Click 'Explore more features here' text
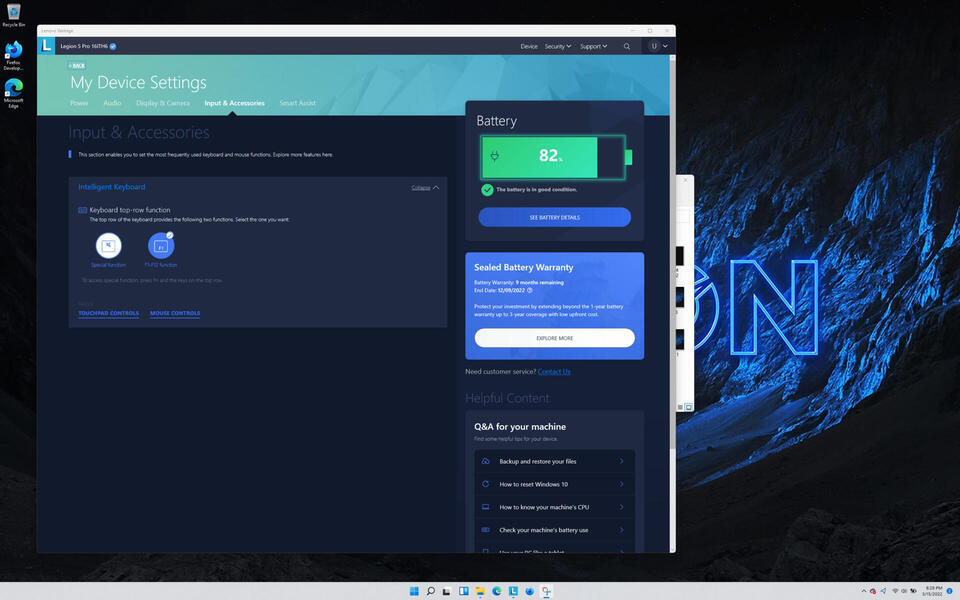Screen dimensions: 960x600 [x=303, y=155]
